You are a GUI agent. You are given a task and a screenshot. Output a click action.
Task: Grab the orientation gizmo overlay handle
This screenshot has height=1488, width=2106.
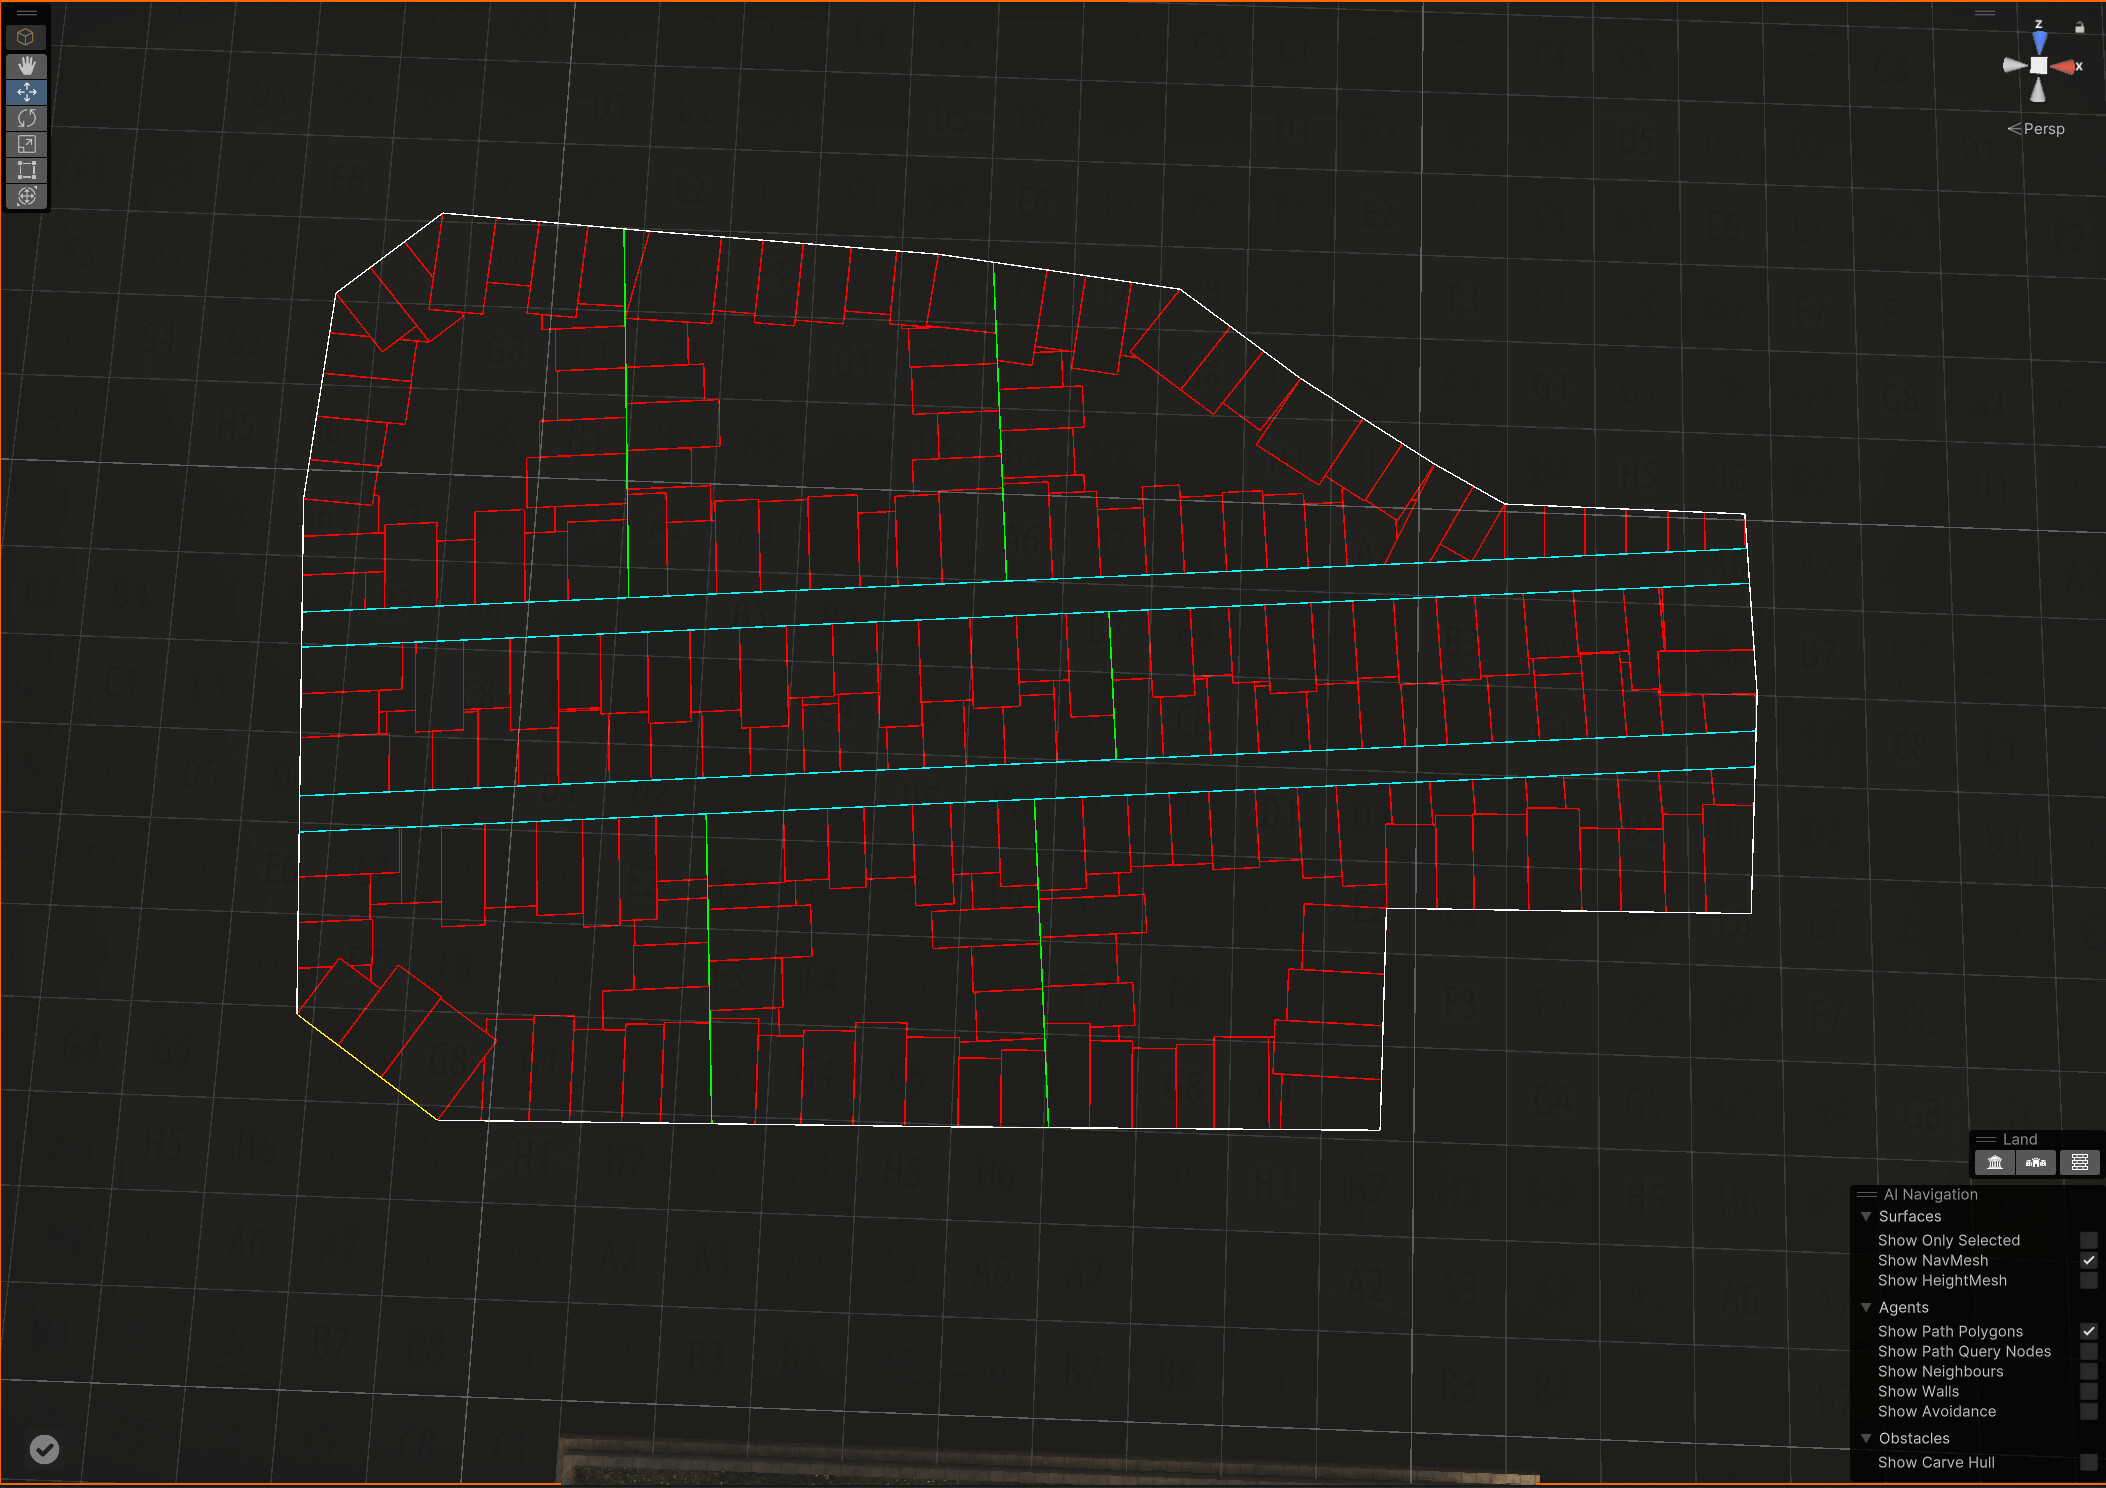point(1984,13)
